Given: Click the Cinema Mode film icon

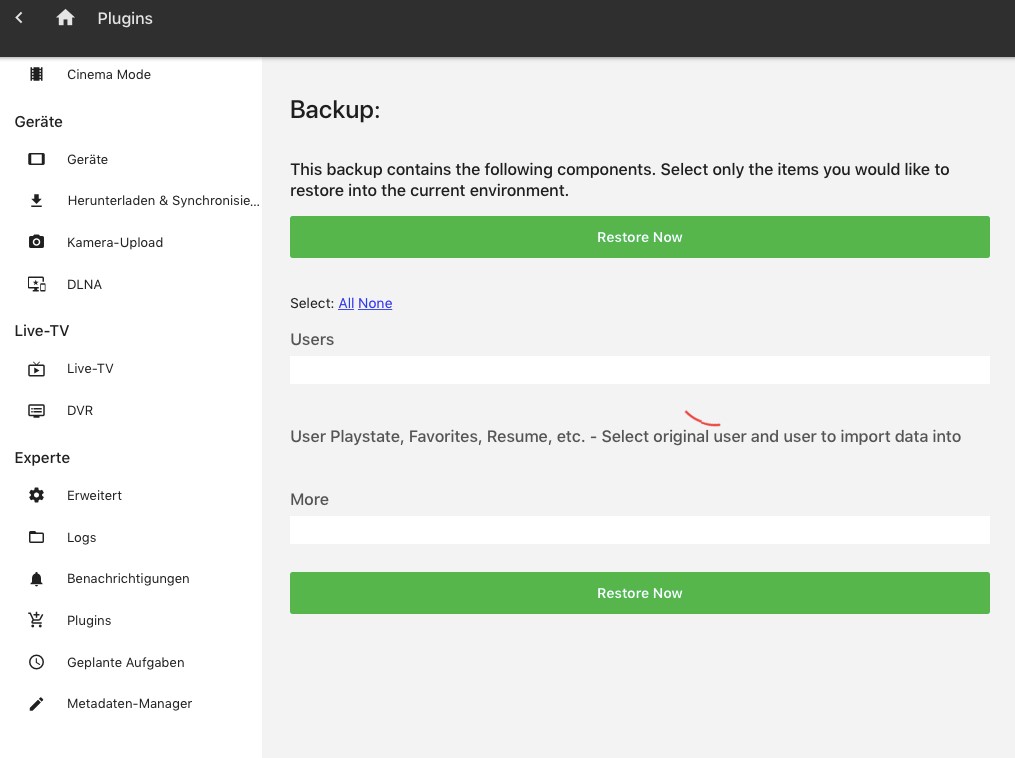Looking at the screenshot, I should [37, 74].
